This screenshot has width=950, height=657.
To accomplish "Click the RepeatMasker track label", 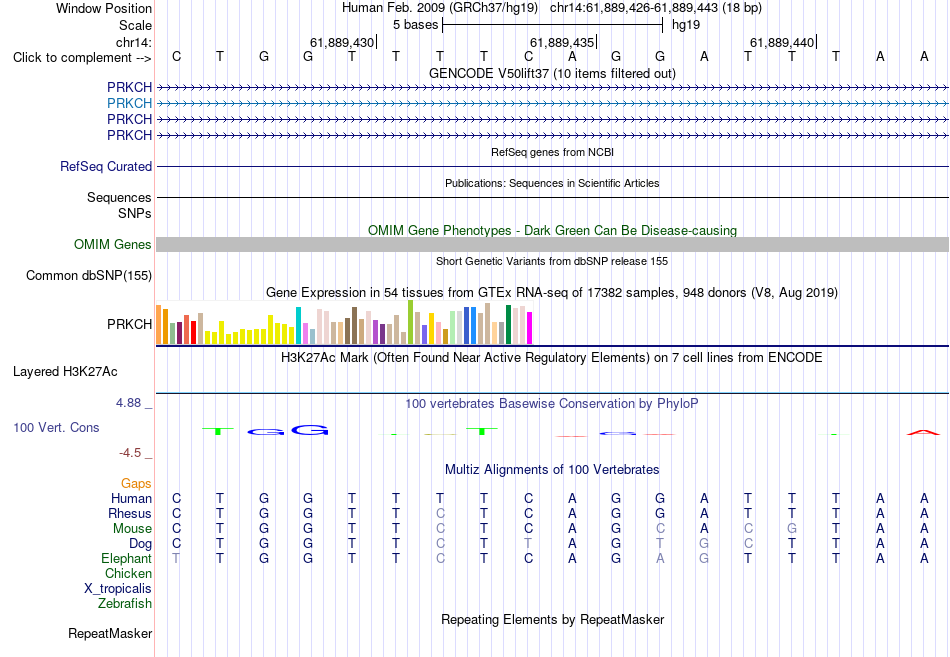I will point(110,633).
